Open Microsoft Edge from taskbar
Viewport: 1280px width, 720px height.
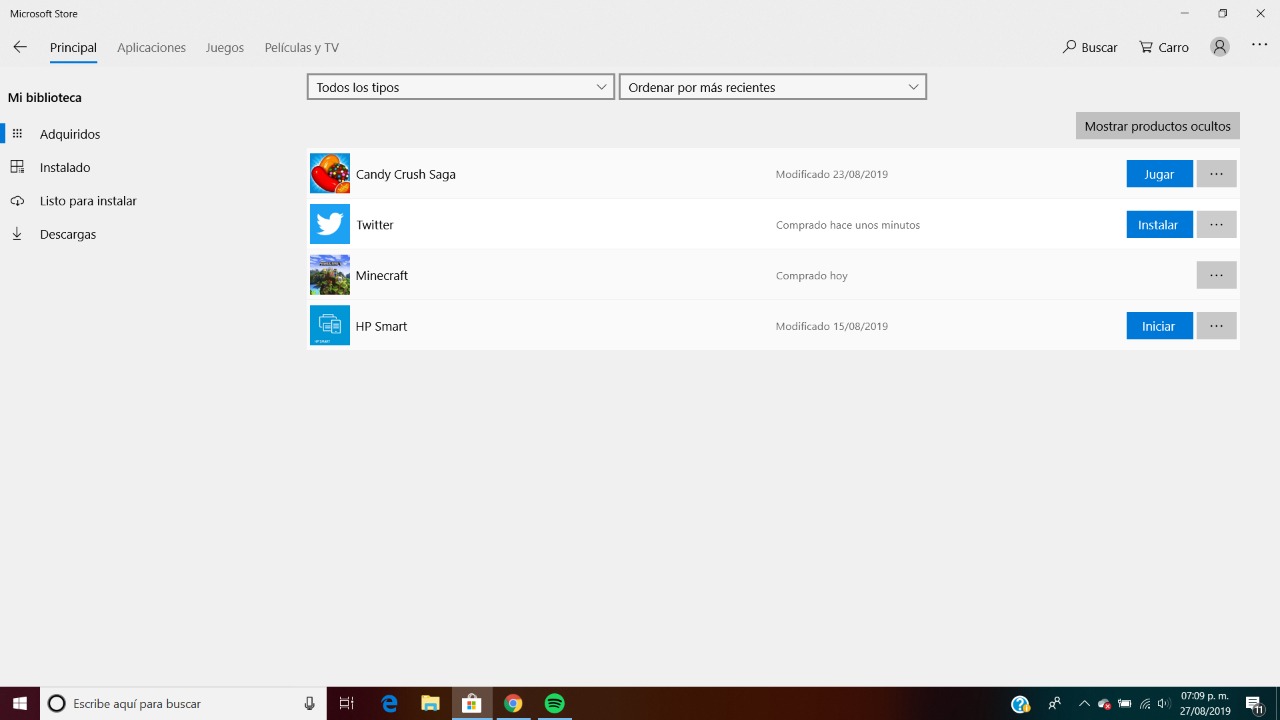(x=389, y=704)
